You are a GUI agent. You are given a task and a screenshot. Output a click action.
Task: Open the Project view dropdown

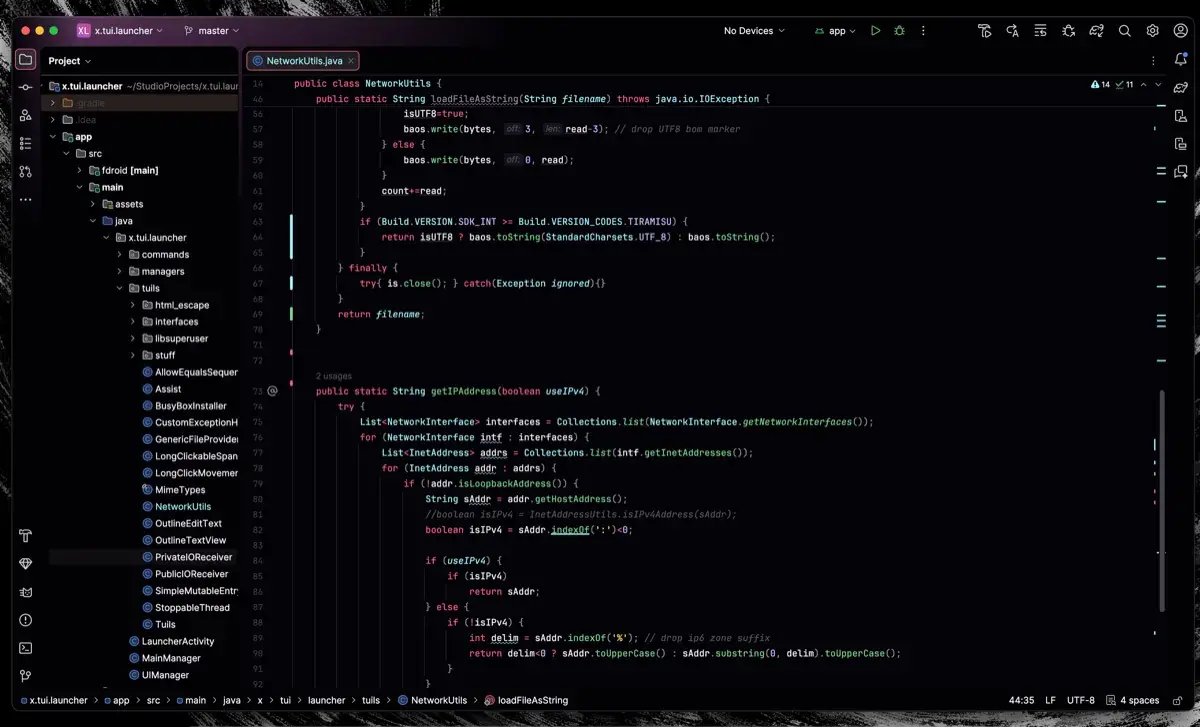click(69, 61)
